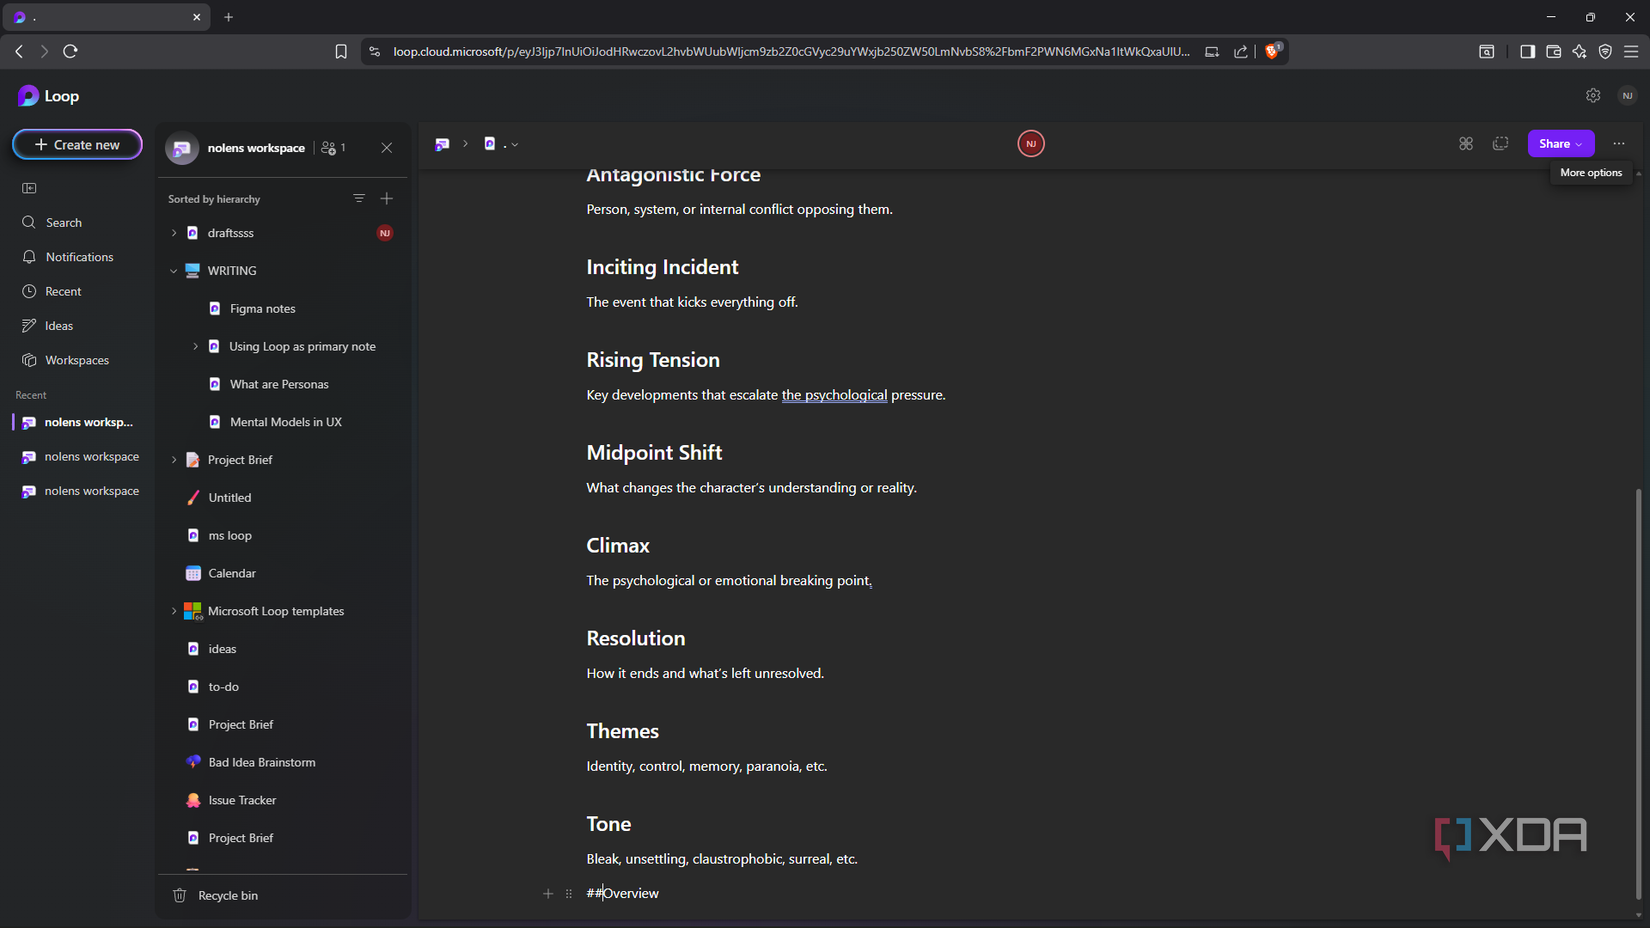Click the Create new button
This screenshot has width=1650, height=928.
[77, 145]
